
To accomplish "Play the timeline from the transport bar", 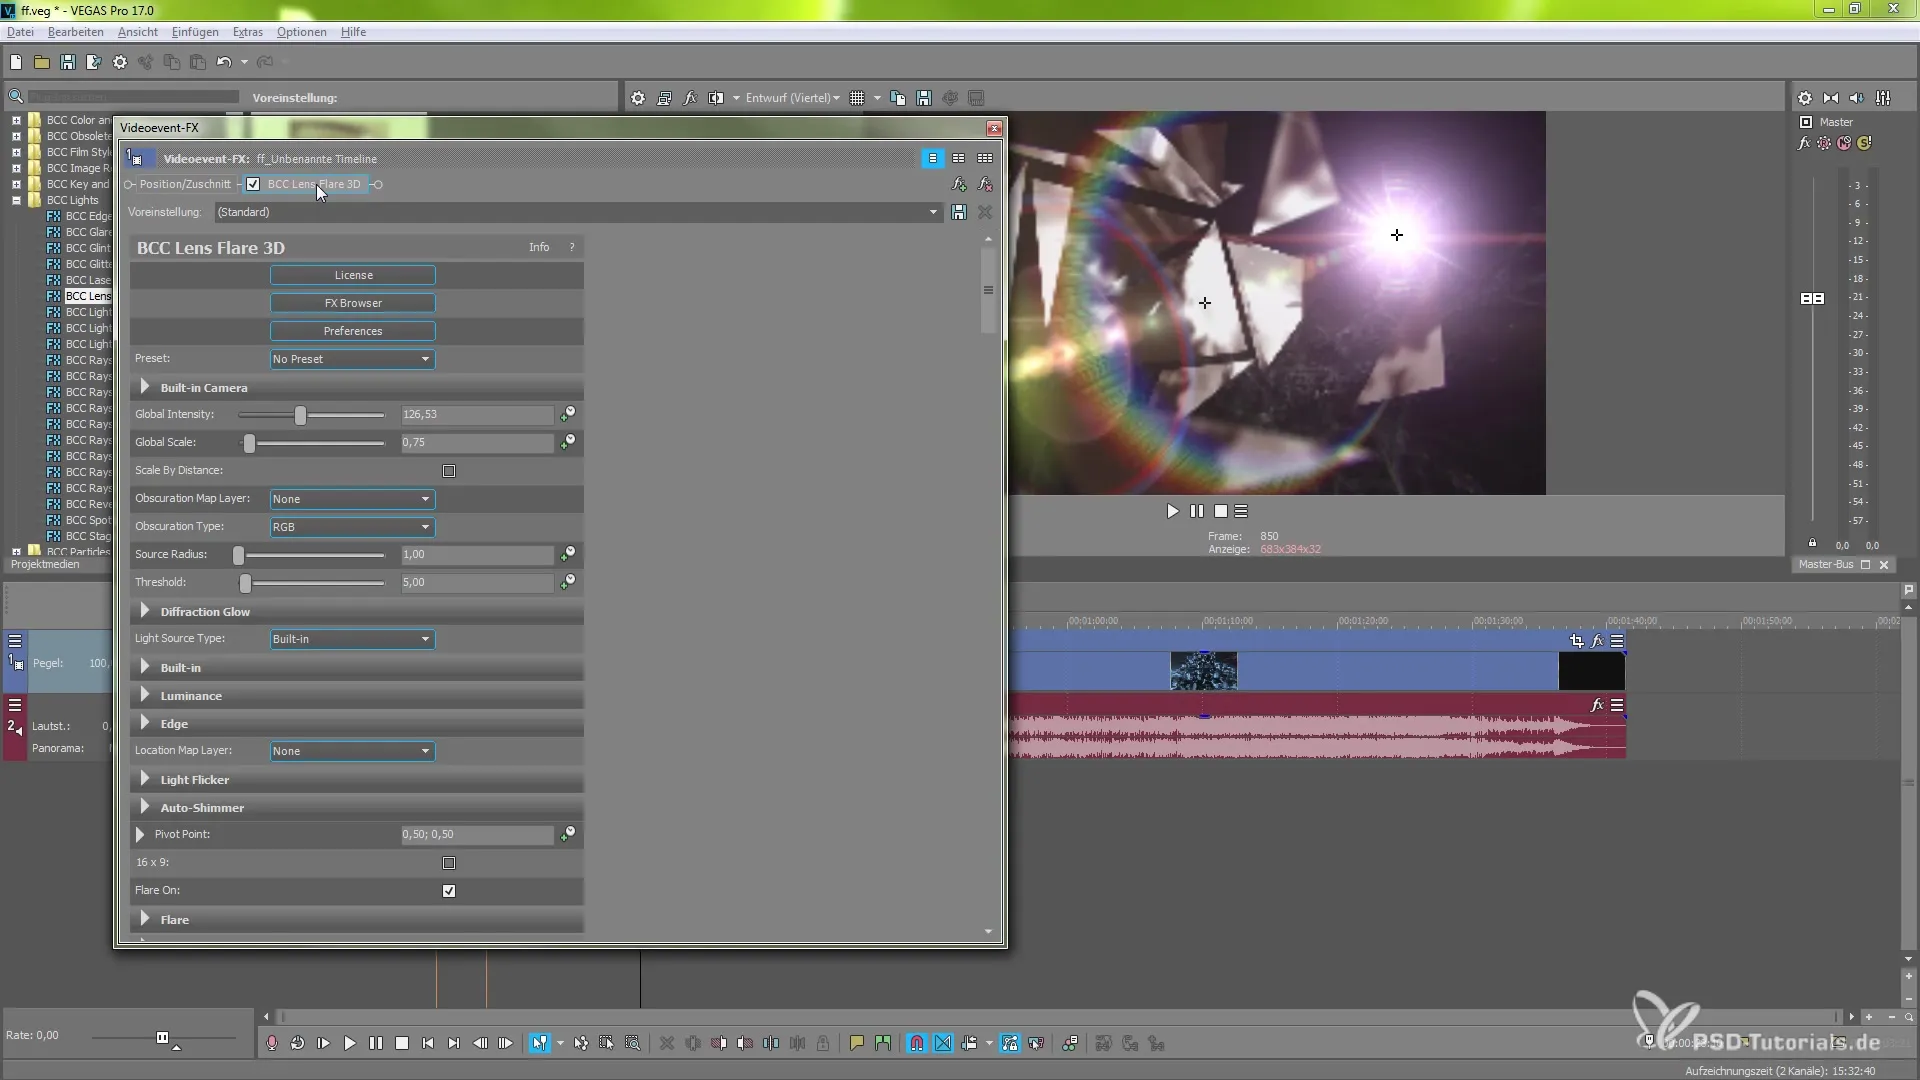I will click(350, 1043).
